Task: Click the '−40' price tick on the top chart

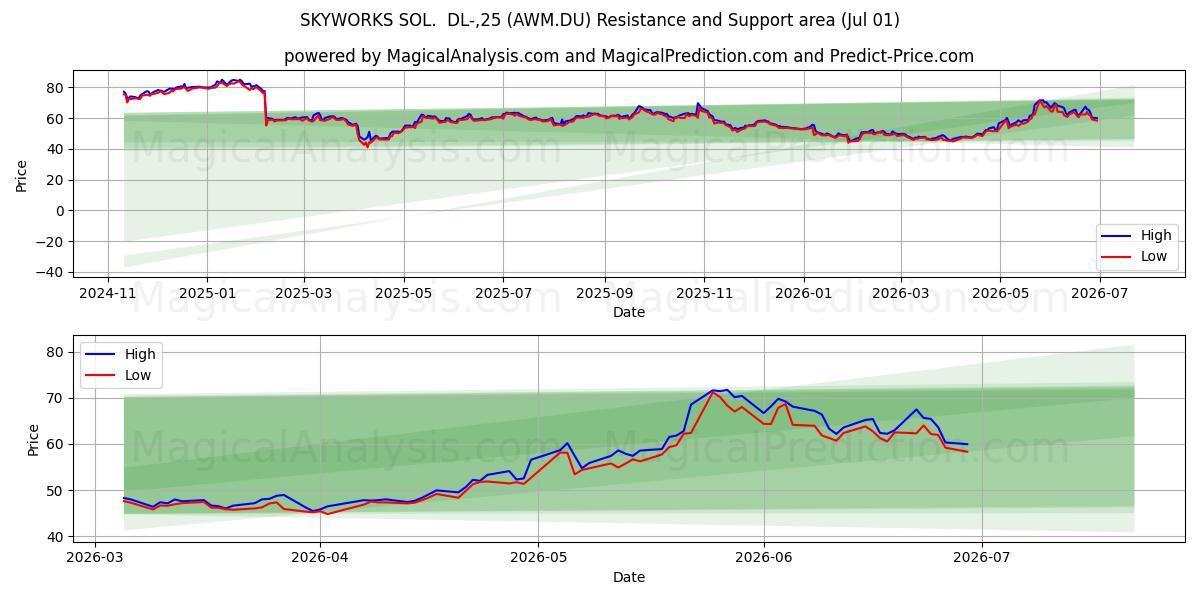Action: click(x=50, y=272)
